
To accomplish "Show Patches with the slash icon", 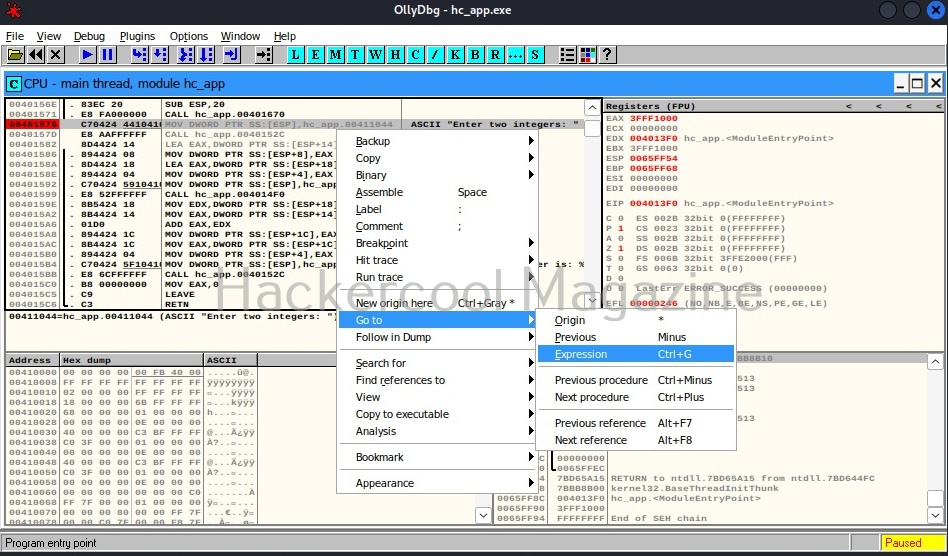I will [435, 55].
